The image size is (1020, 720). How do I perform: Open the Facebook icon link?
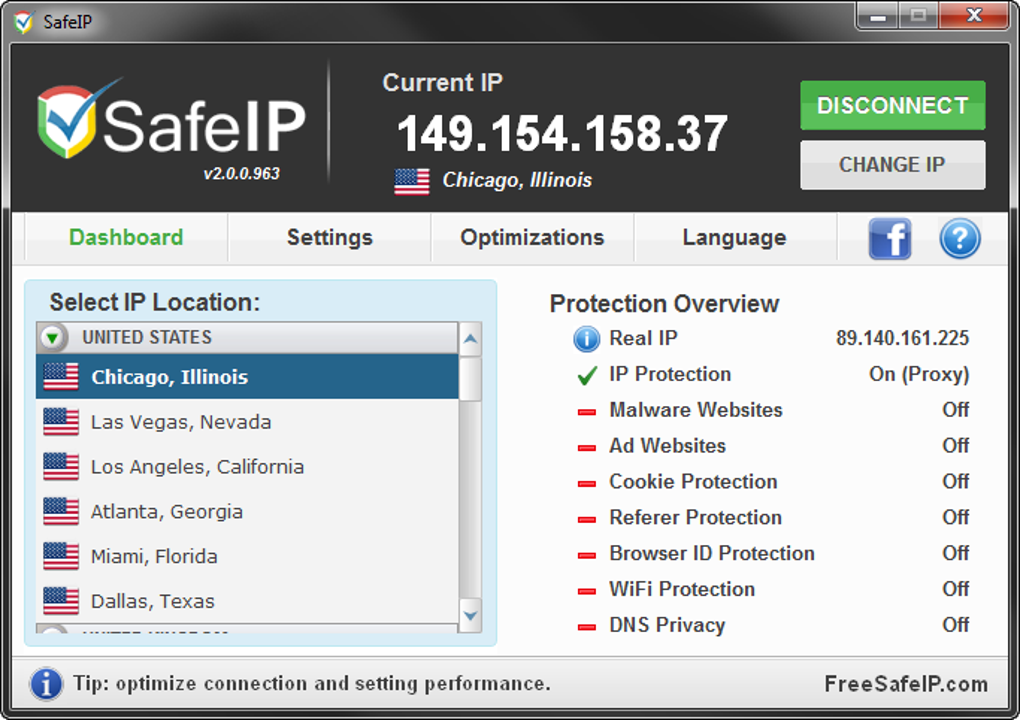click(890, 239)
